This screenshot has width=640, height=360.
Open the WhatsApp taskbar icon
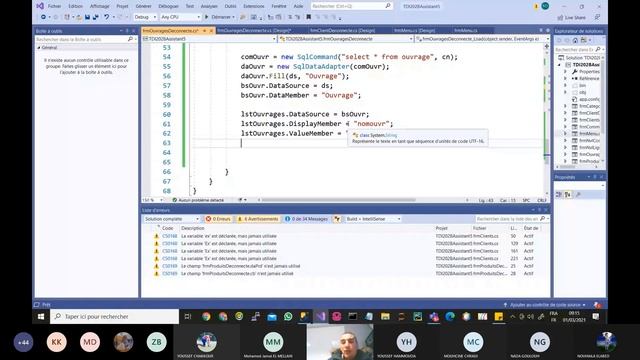pyautogui.click(x=288, y=316)
